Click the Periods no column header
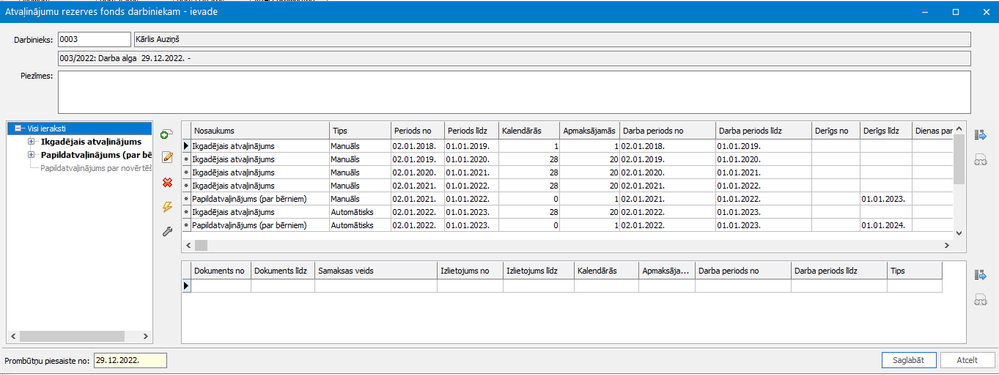 coord(417,131)
